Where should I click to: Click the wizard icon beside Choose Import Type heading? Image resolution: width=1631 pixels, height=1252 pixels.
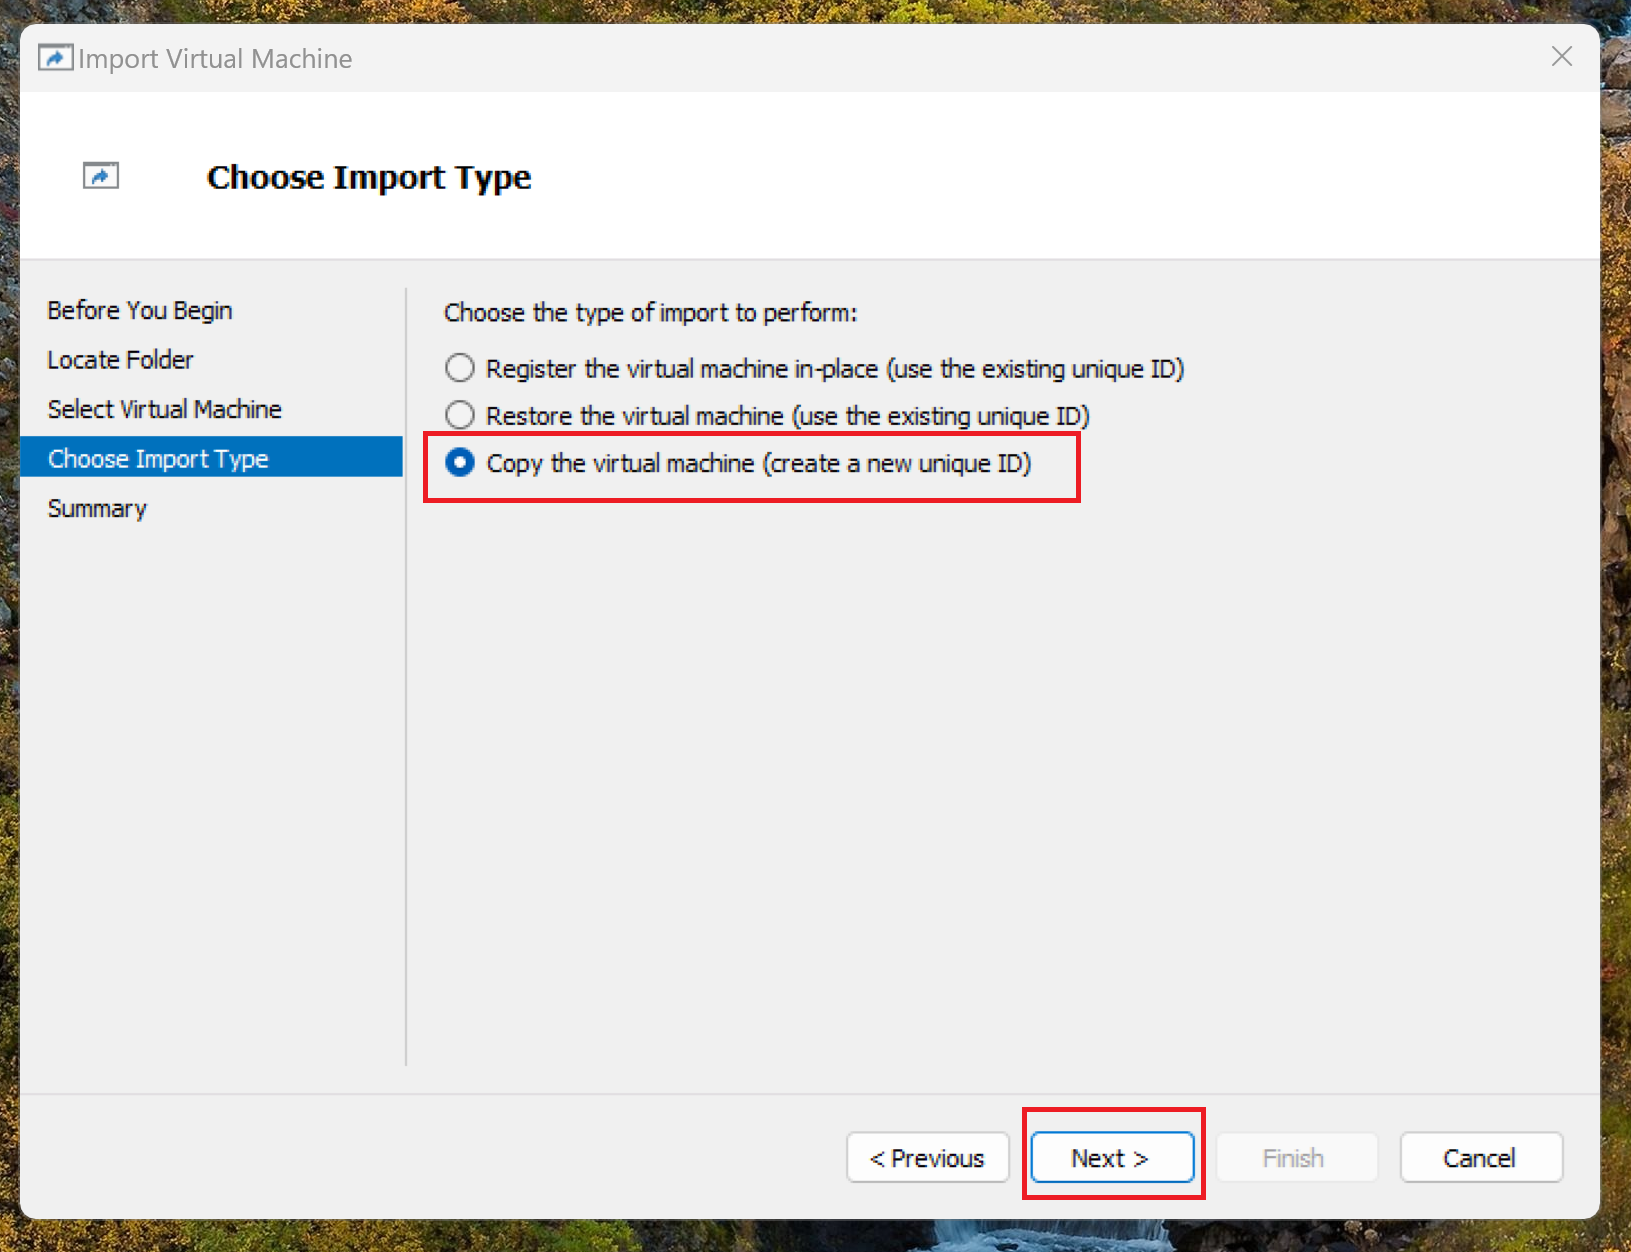click(x=101, y=176)
